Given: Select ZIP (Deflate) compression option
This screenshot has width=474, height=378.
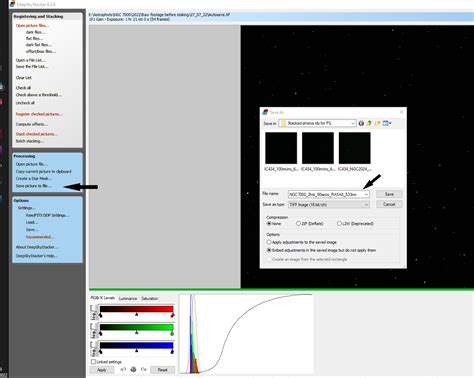Looking at the screenshot, I should [298, 224].
